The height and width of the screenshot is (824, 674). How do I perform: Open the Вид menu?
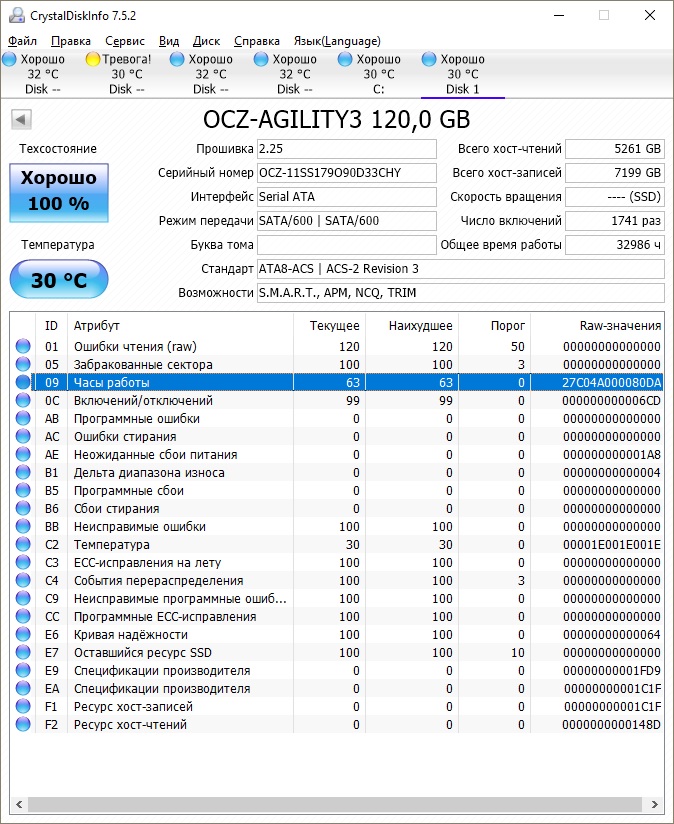pyautogui.click(x=169, y=41)
